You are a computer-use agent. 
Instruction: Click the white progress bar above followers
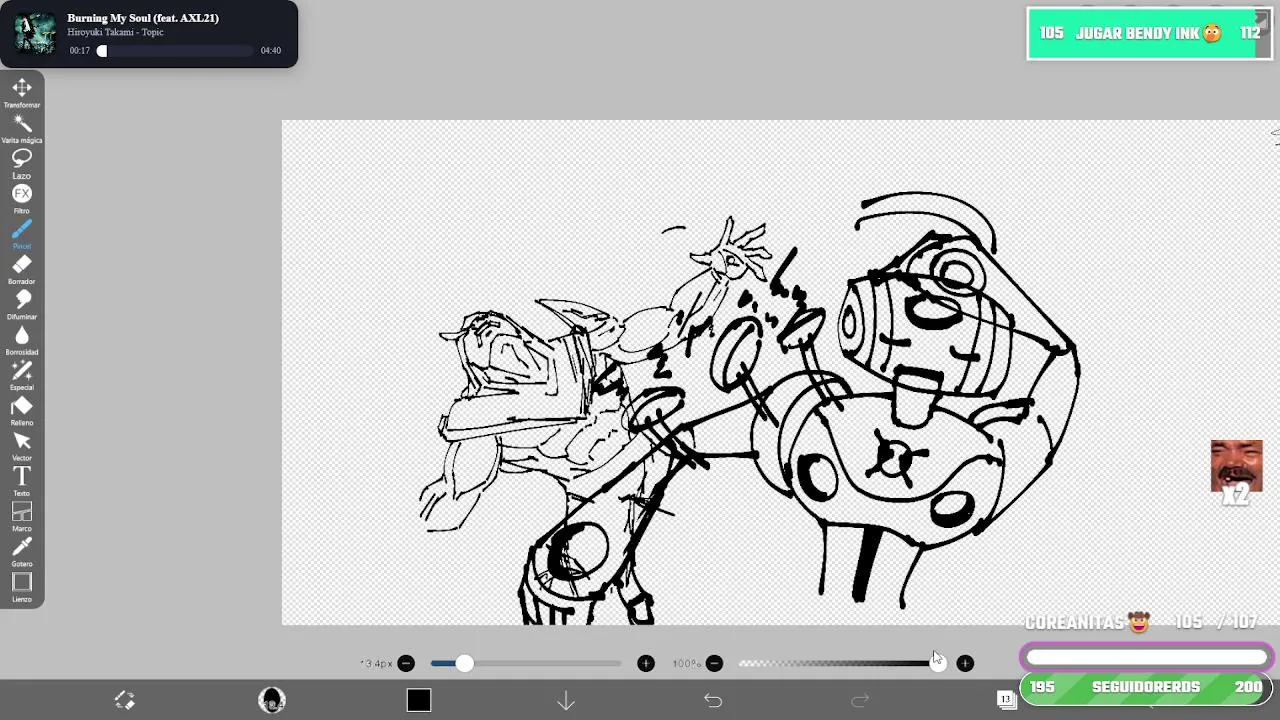click(x=1146, y=657)
